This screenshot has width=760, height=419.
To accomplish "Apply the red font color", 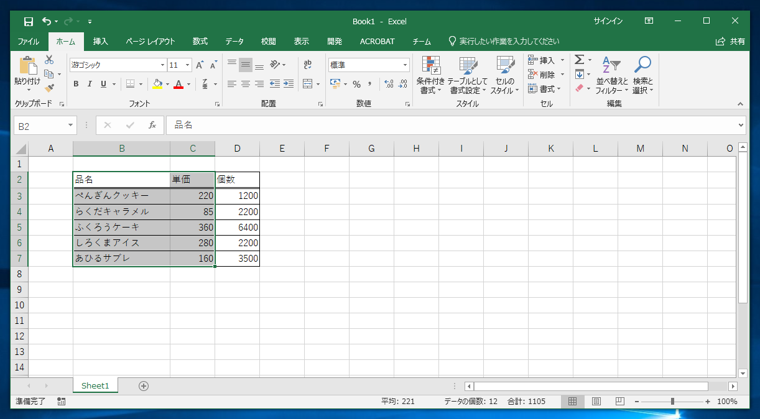I will coord(178,84).
